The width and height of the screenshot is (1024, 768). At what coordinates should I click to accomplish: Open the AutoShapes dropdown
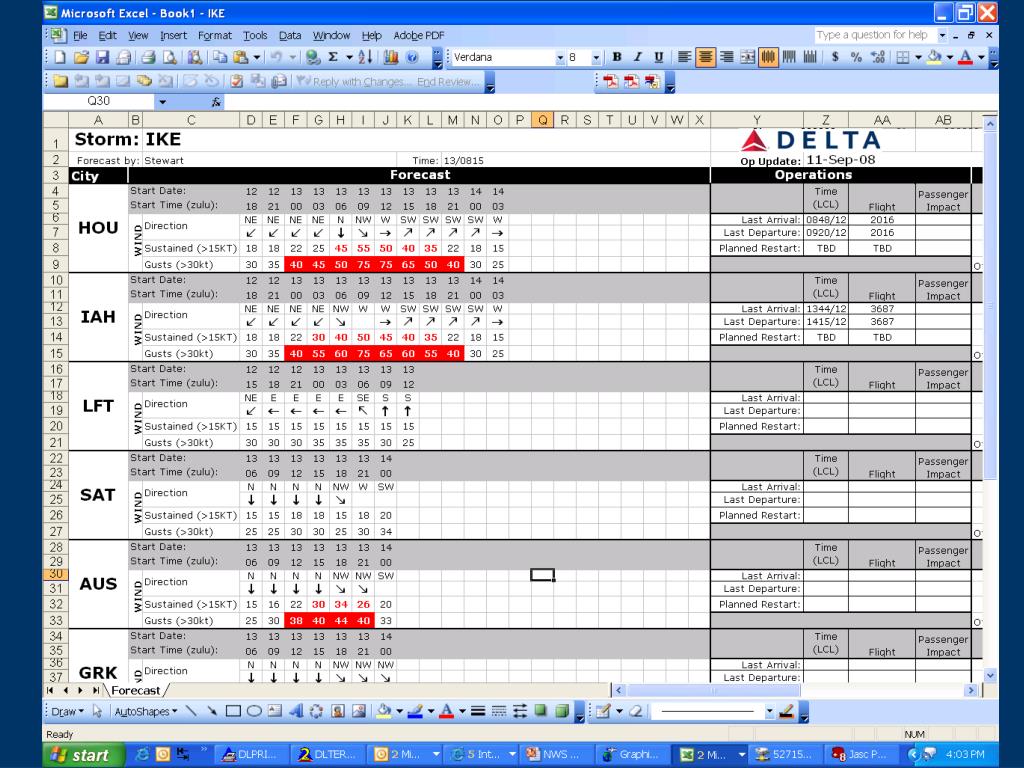pos(146,712)
